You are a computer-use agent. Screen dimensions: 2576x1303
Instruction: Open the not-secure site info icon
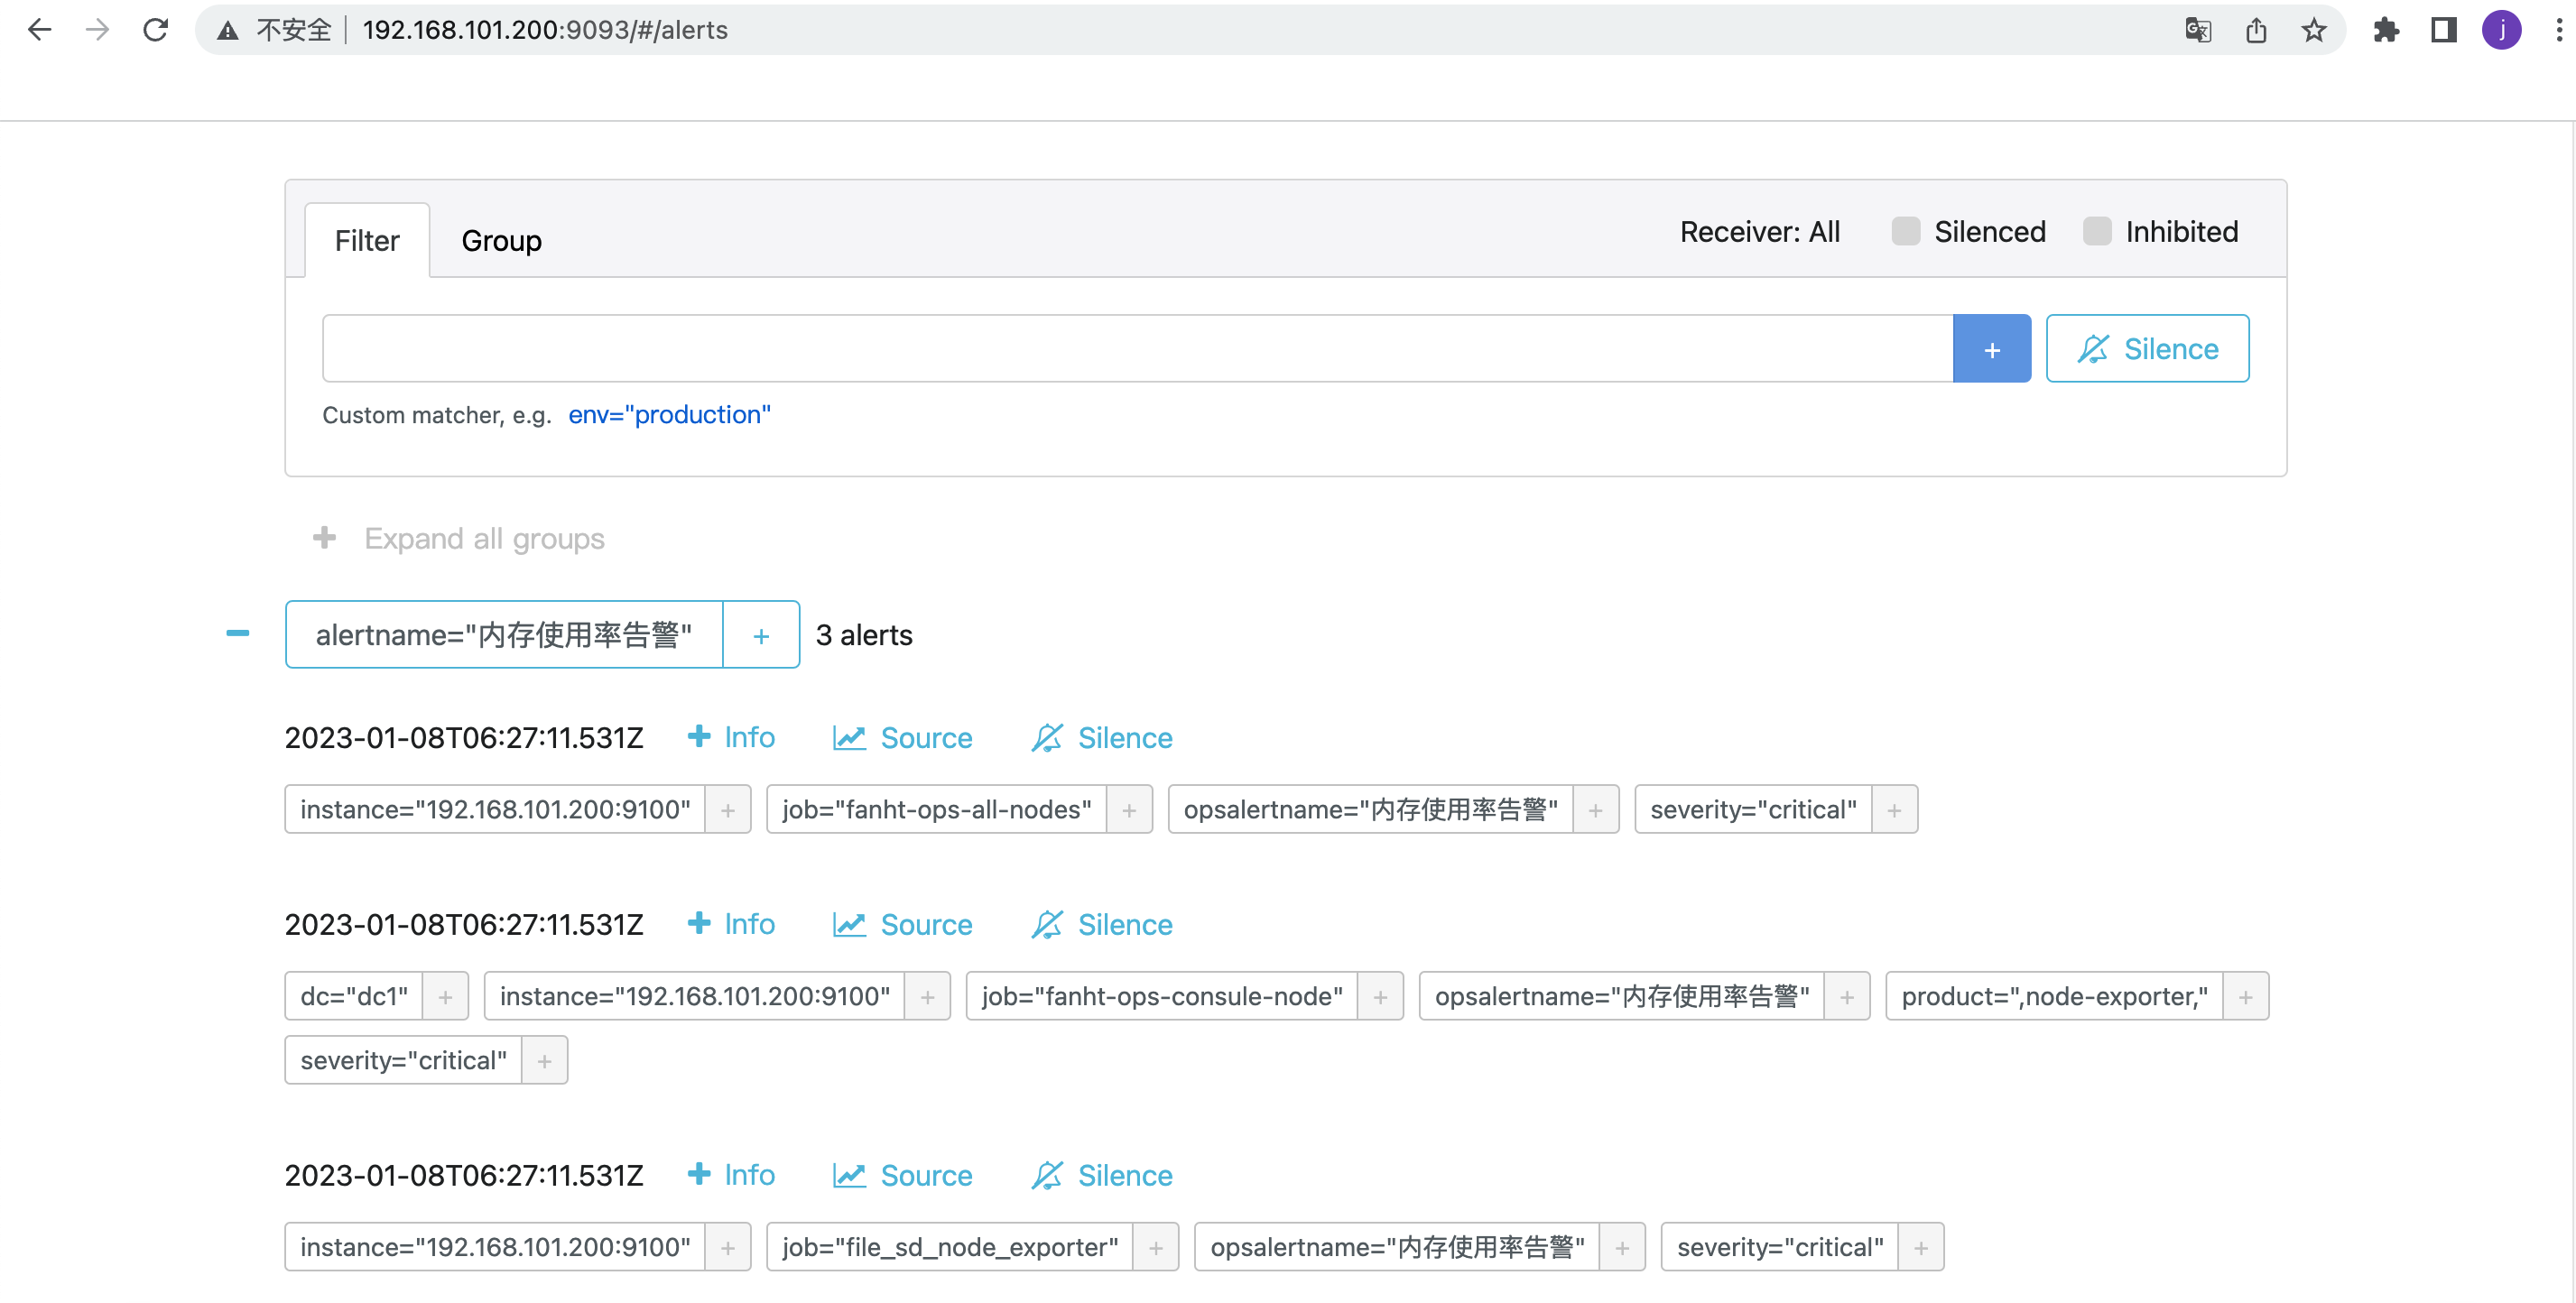(229, 31)
